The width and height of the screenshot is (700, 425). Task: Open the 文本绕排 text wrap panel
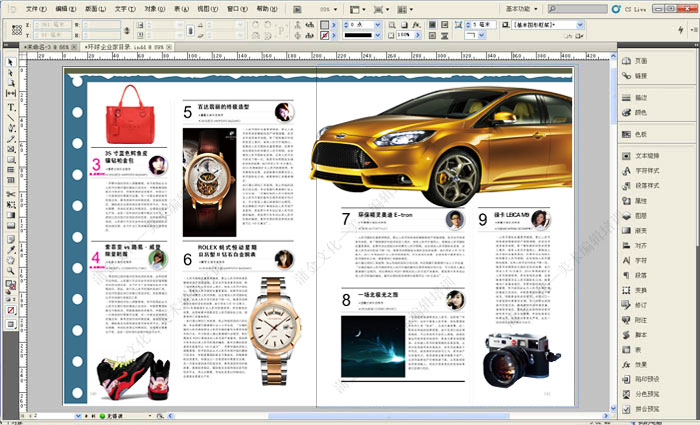pos(641,156)
